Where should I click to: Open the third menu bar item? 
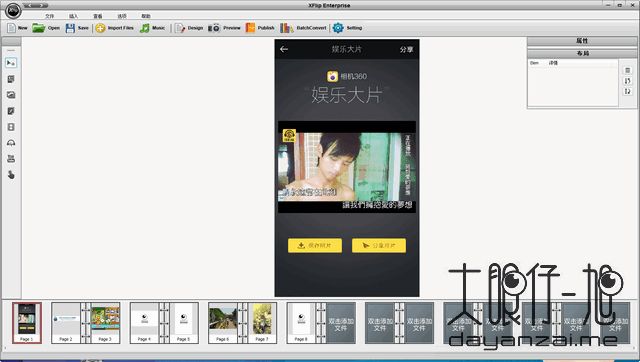pyautogui.click(x=98, y=16)
